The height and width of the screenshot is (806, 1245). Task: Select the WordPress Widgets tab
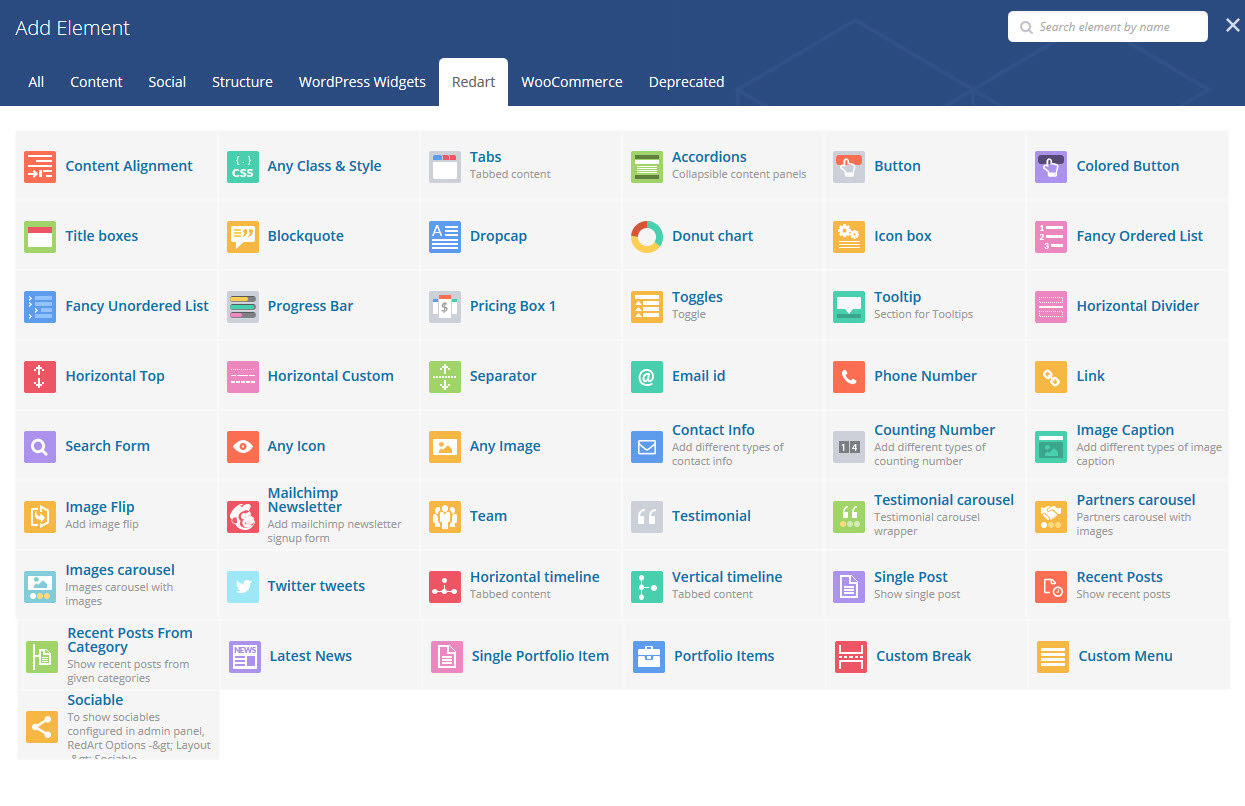pyautogui.click(x=362, y=82)
